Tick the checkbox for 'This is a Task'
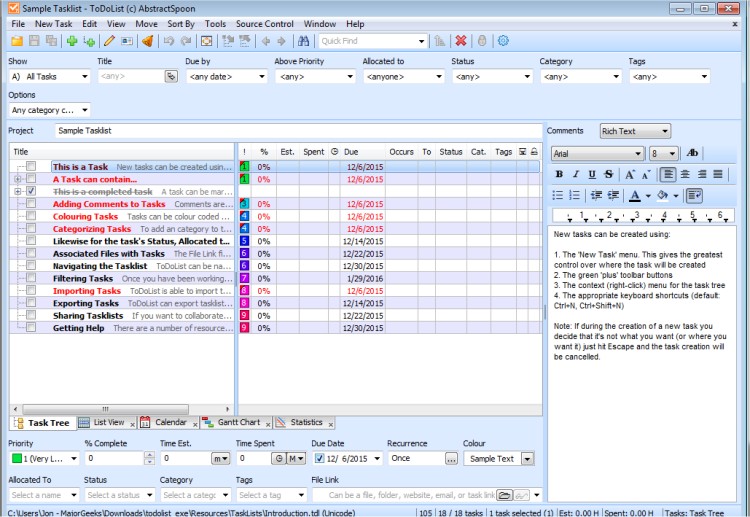750x517 pixels. (x=31, y=167)
